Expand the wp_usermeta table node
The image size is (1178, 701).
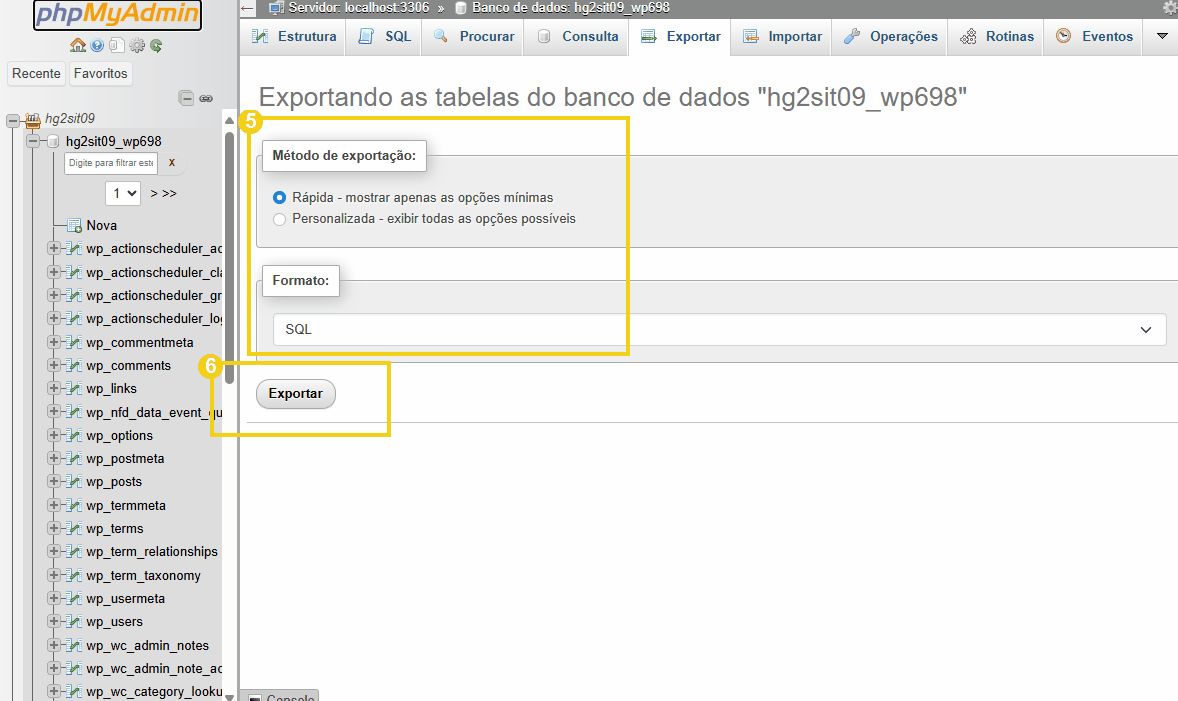pos(53,598)
